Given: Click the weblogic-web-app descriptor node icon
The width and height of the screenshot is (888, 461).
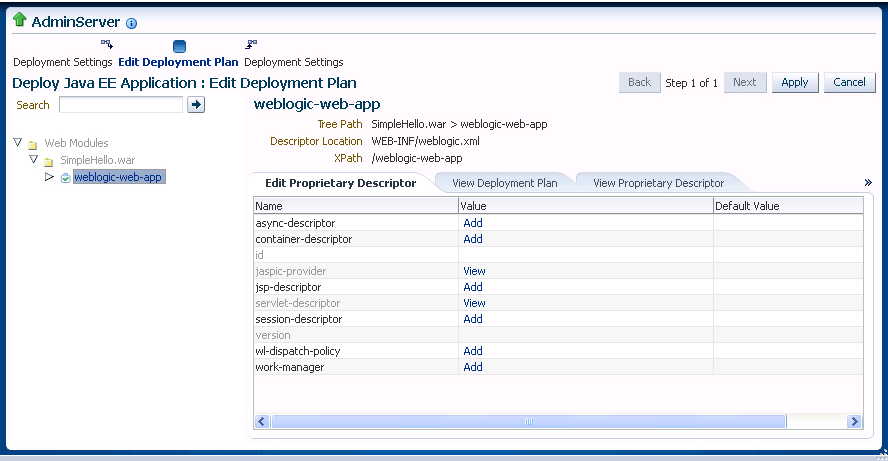Looking at the screenshot, I should coord(65,178).
